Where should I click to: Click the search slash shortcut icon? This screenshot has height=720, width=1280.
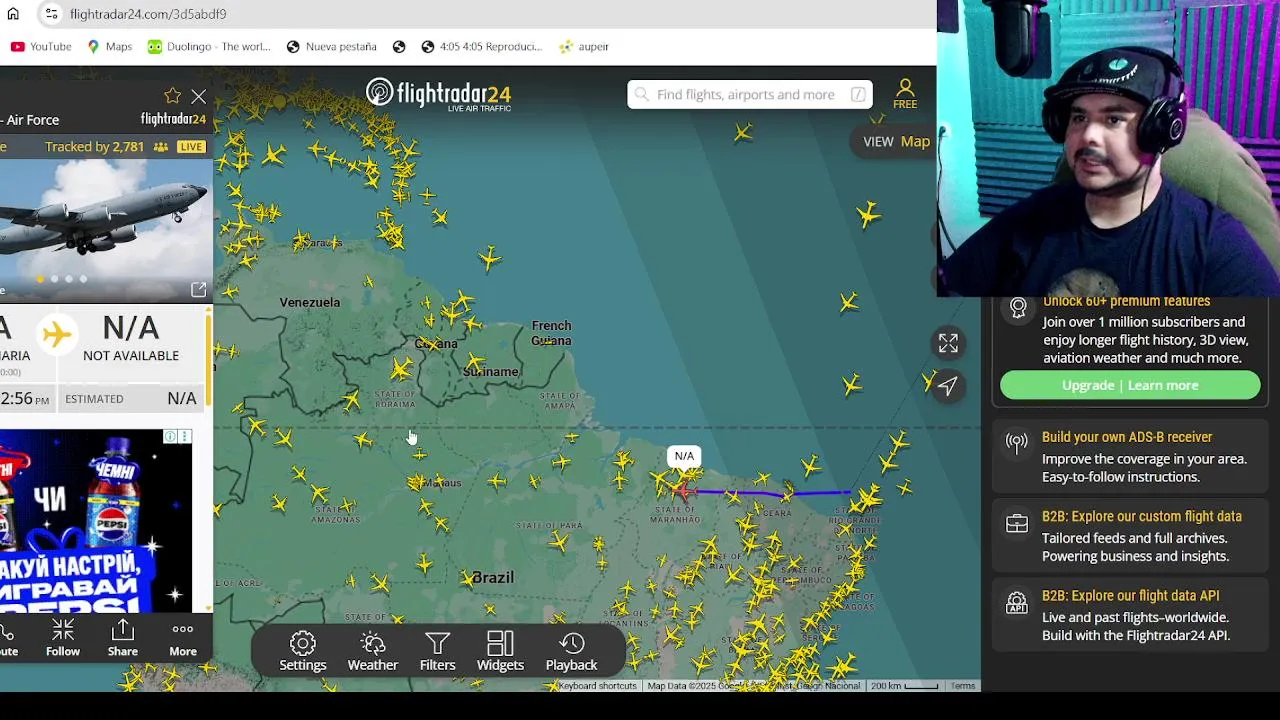click(x=858, y=94)
